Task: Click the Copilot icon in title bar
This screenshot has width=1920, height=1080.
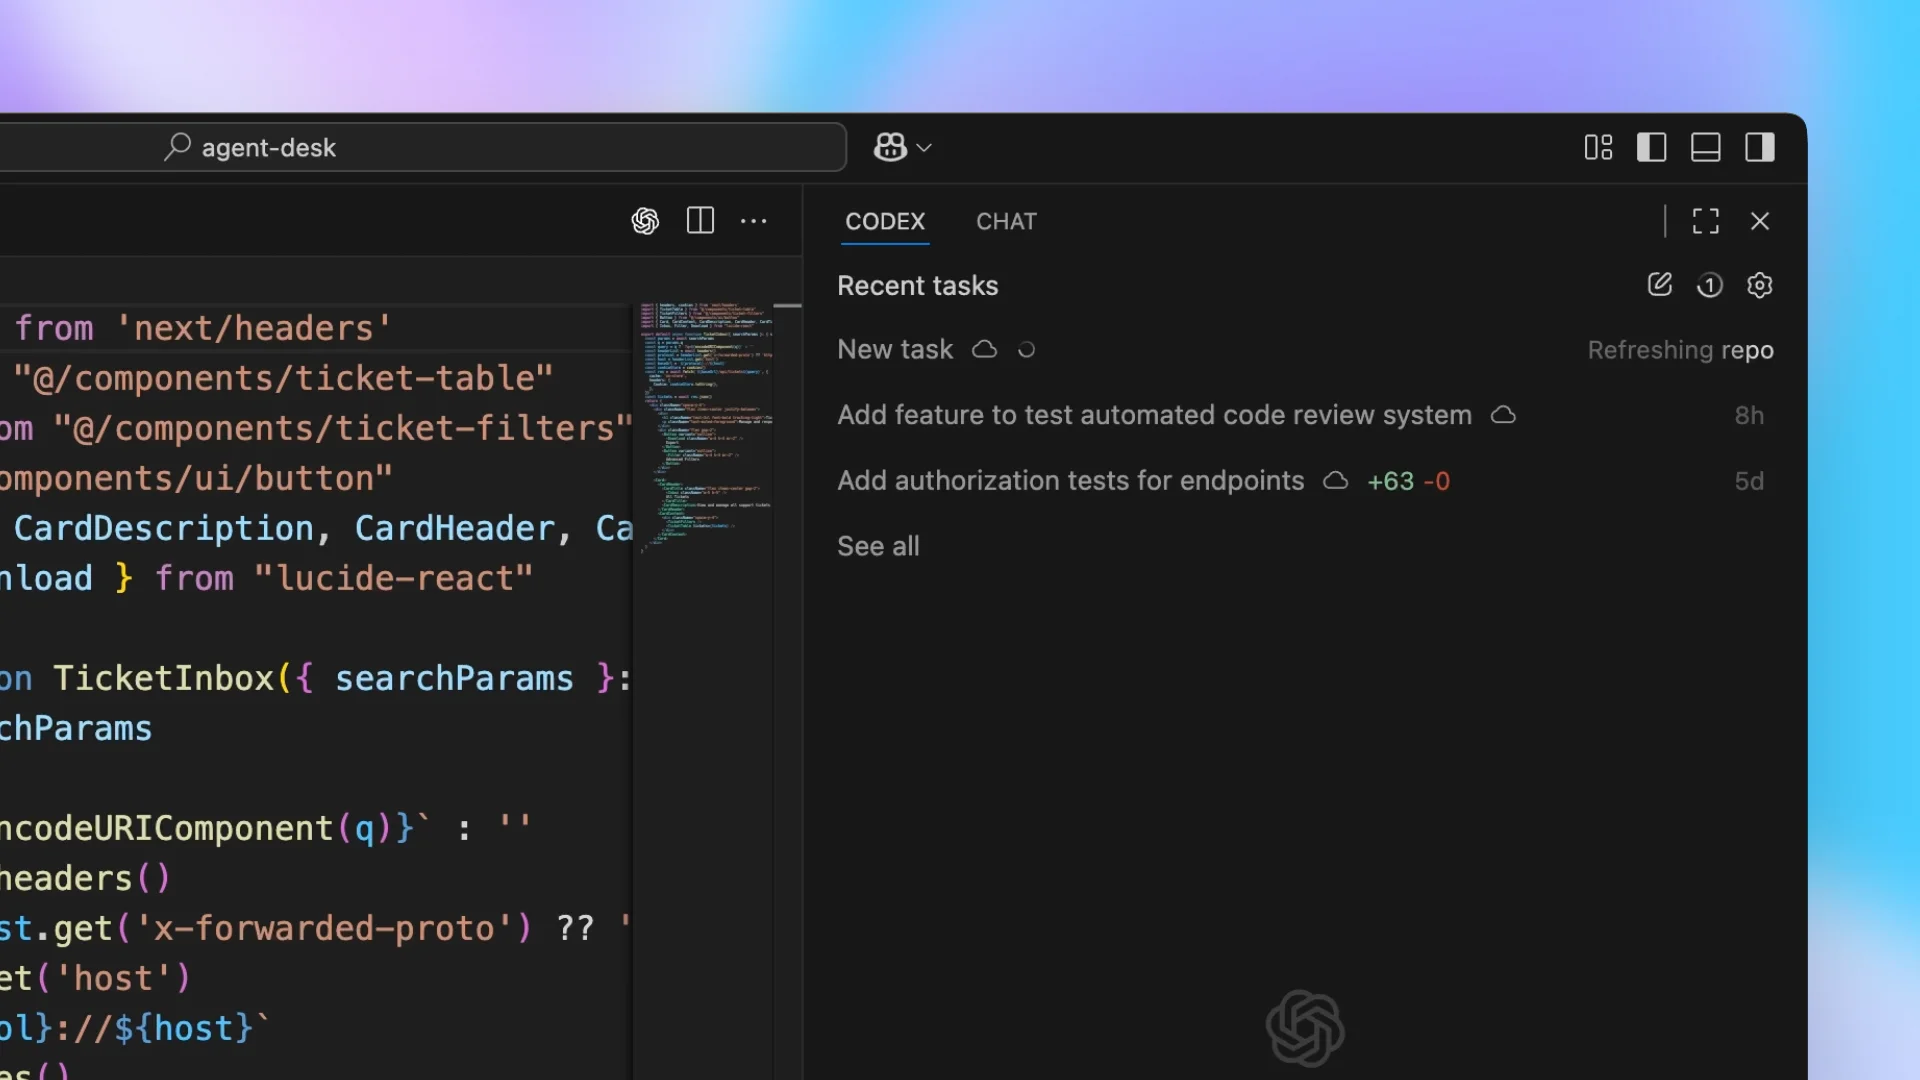Action: [889, 148]
